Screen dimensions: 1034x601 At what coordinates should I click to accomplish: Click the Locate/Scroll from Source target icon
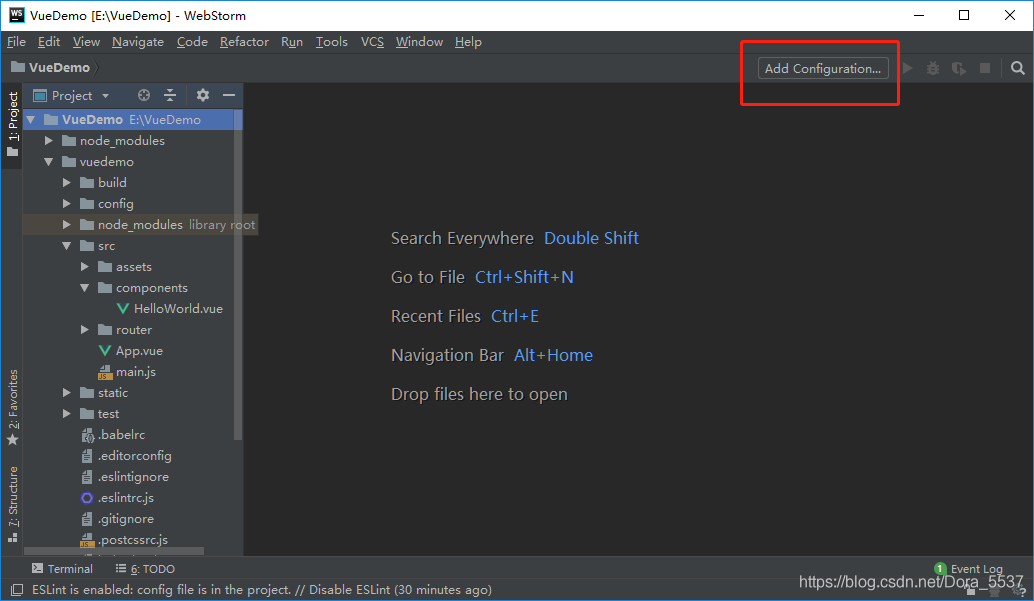tap(143, 96)
